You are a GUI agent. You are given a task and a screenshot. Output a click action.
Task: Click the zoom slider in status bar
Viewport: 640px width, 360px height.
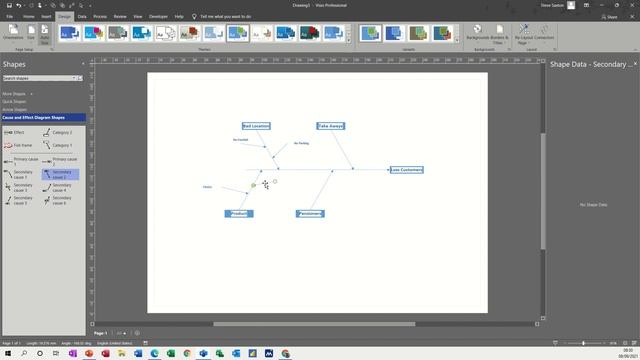coord(583,343)
